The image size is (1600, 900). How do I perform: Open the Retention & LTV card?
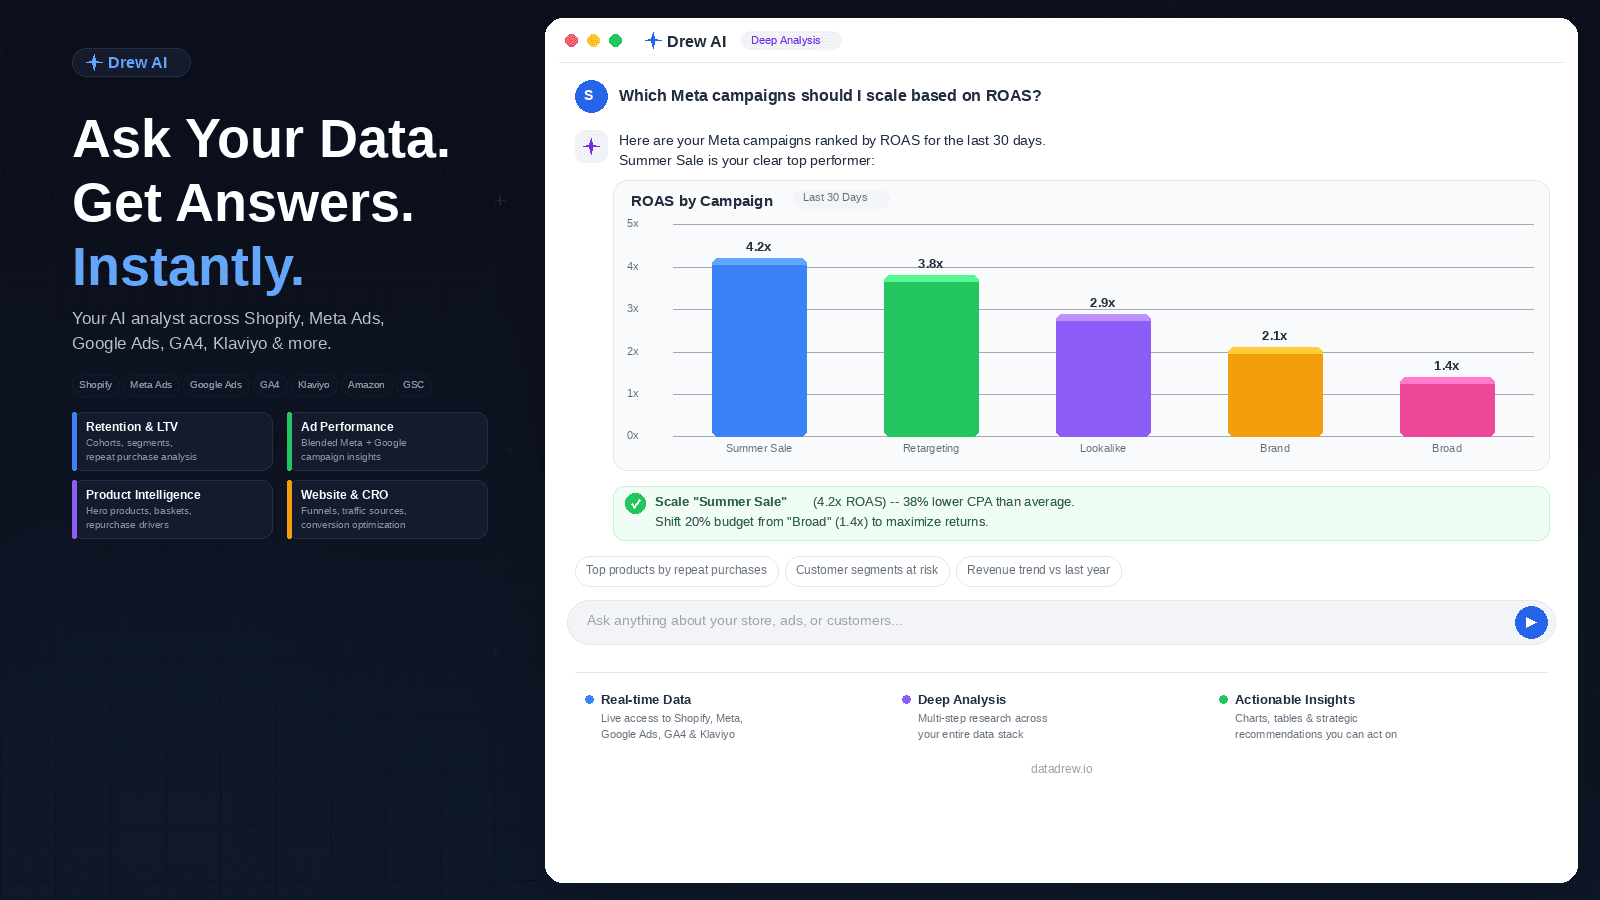click(172, 441)
